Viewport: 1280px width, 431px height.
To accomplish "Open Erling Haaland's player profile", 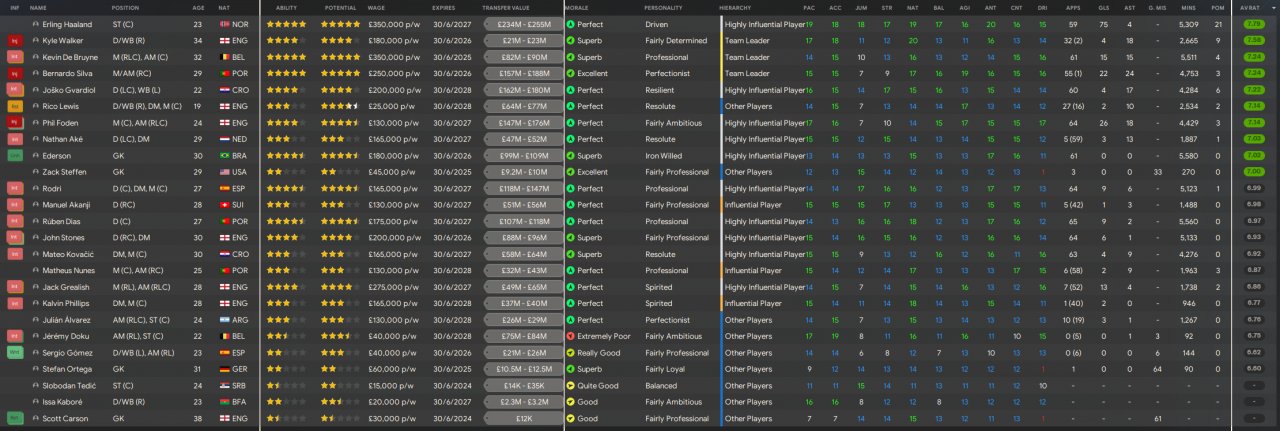I will [x=69, y=24].
